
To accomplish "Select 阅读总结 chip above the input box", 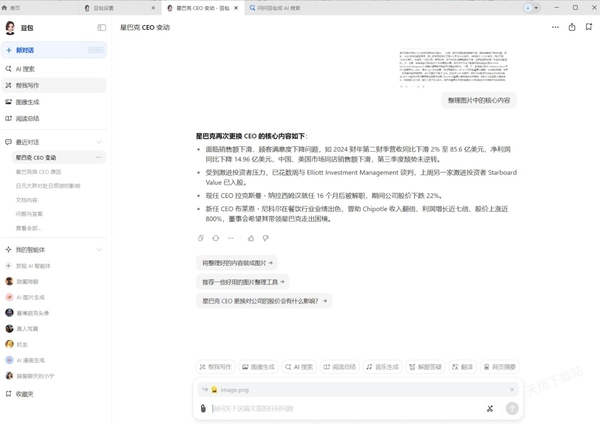I will pos(339,367).
